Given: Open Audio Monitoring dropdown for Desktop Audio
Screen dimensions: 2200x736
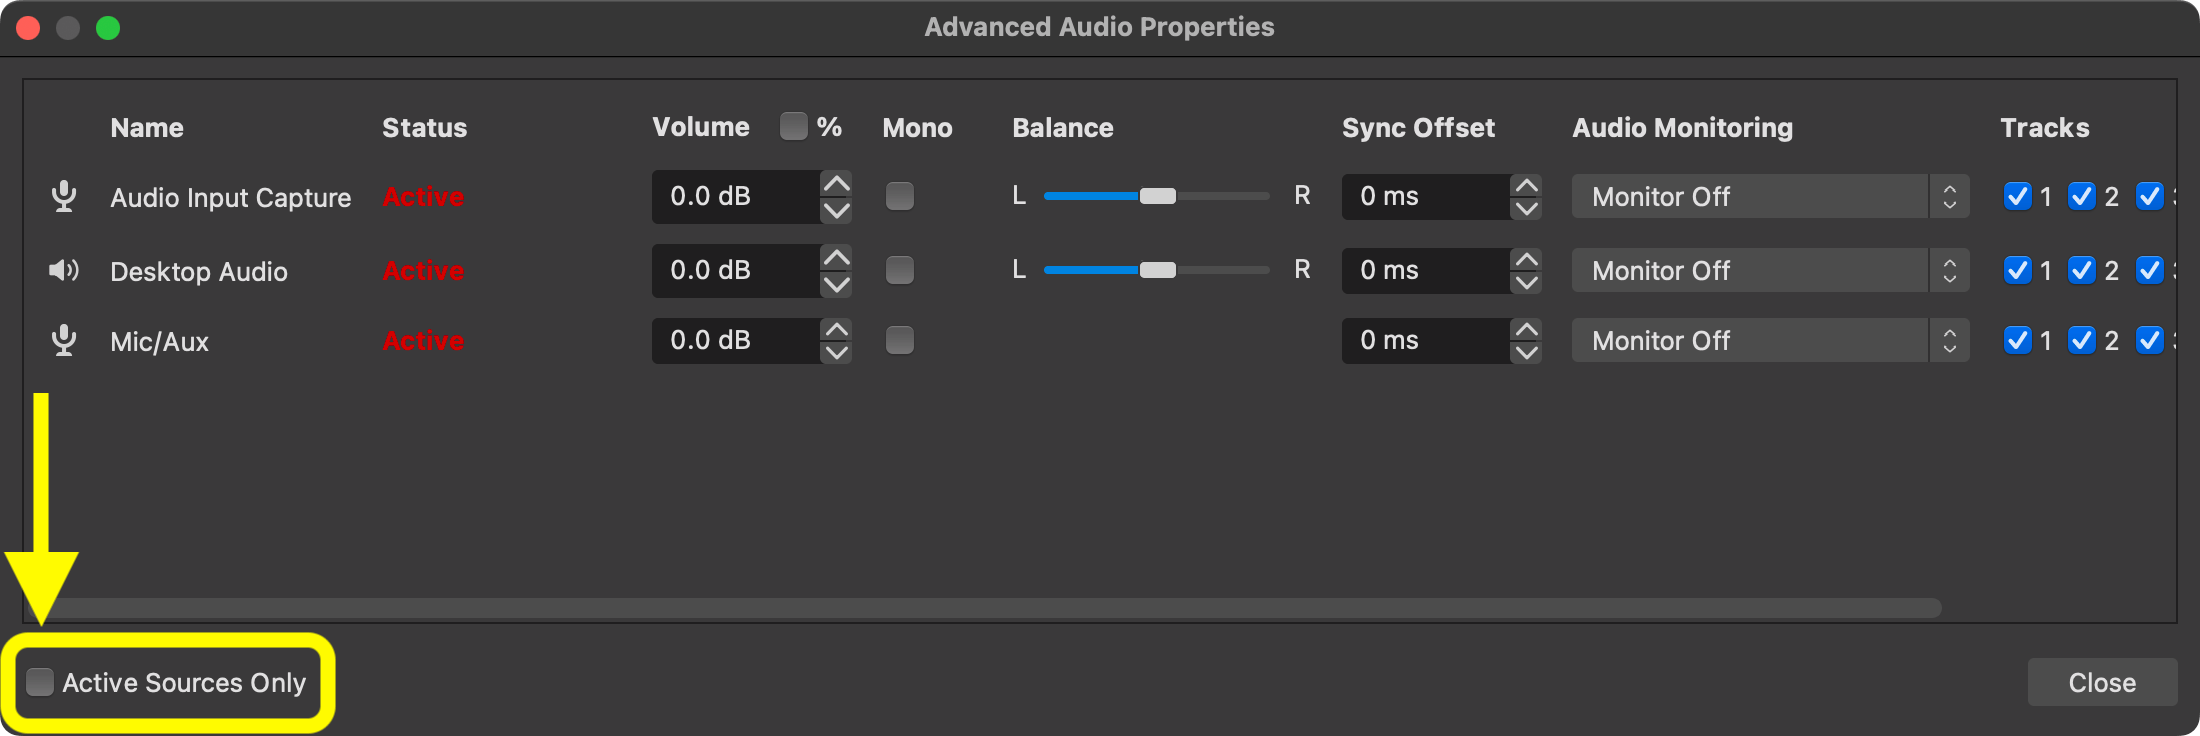Looking at the screenshot, I should [1770, 270].
